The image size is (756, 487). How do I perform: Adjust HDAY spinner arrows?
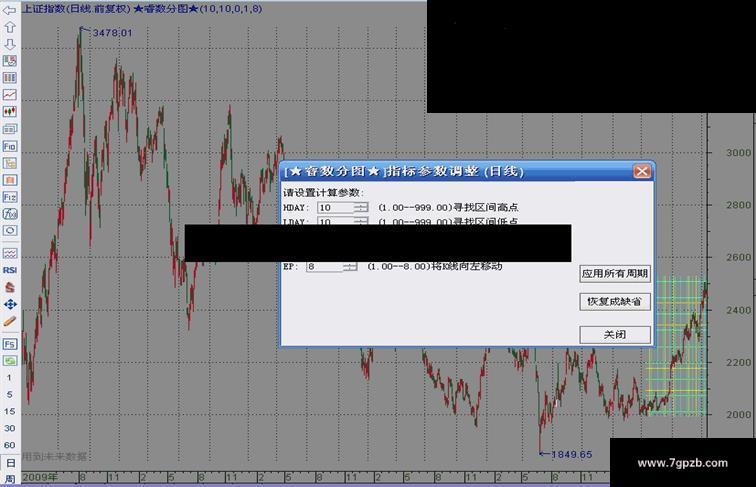tap(361, 207)
